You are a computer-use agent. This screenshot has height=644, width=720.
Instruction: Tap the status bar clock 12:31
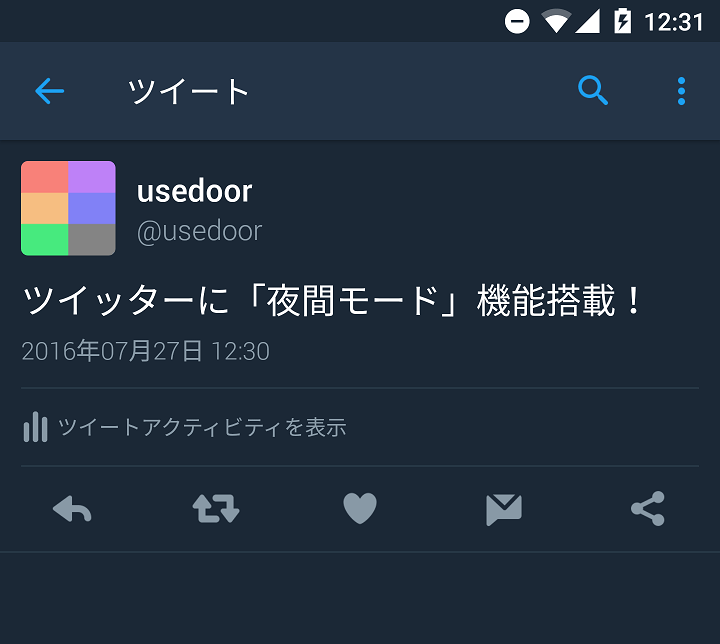click(x=674, y=22)
